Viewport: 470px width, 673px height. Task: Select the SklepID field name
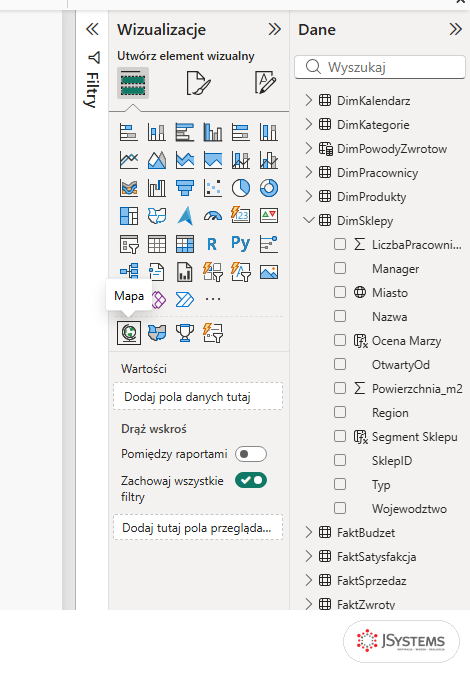392,461
